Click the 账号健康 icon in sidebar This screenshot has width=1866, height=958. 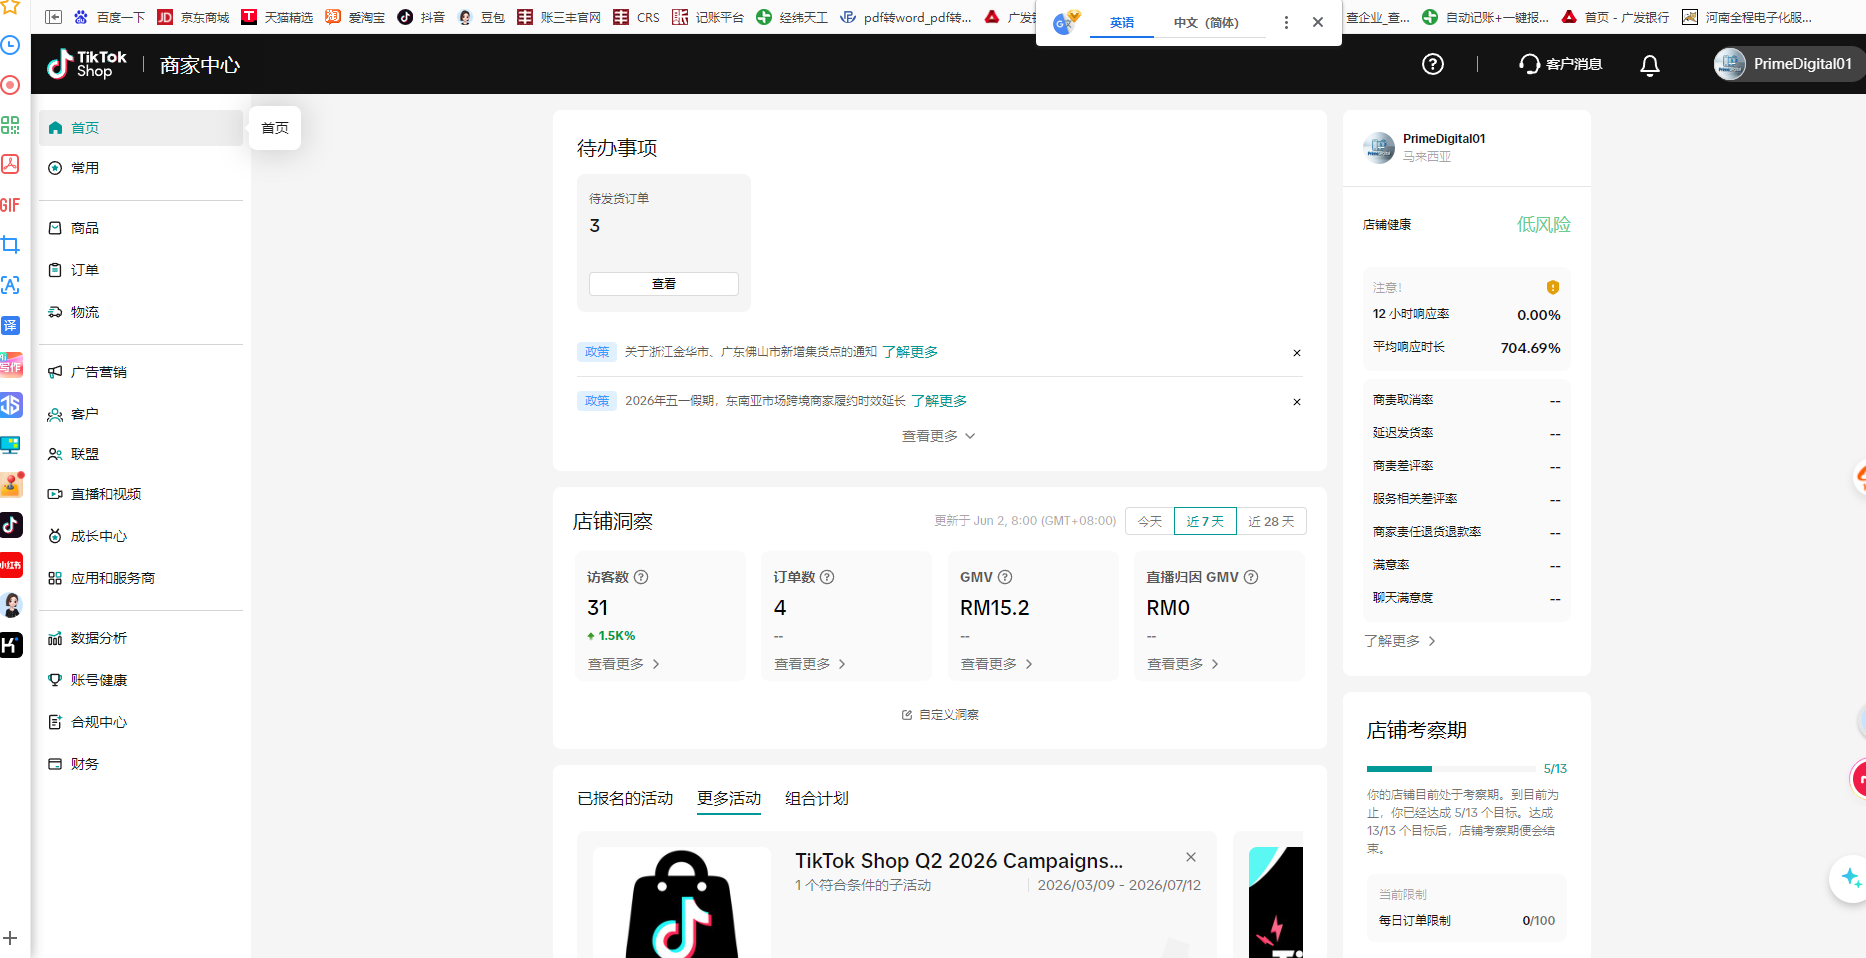point(55,680)
